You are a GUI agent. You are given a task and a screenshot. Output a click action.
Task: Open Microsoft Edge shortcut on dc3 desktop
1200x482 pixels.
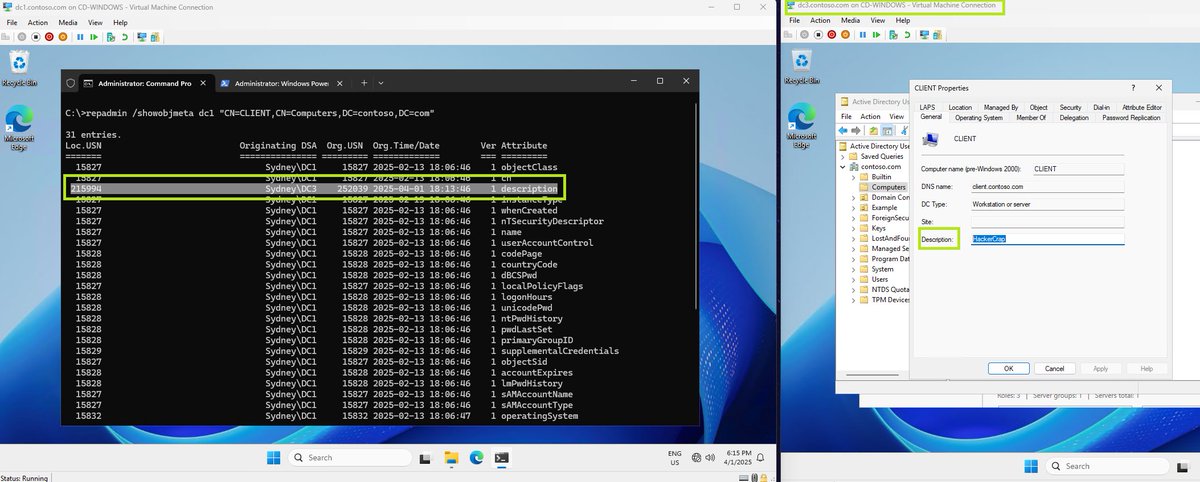801,126
